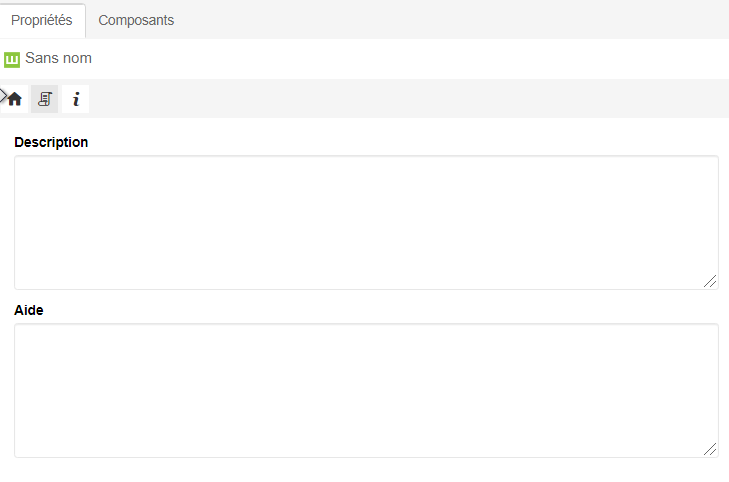
Task: Click the Description field label
Action: (x=51, y=142)
